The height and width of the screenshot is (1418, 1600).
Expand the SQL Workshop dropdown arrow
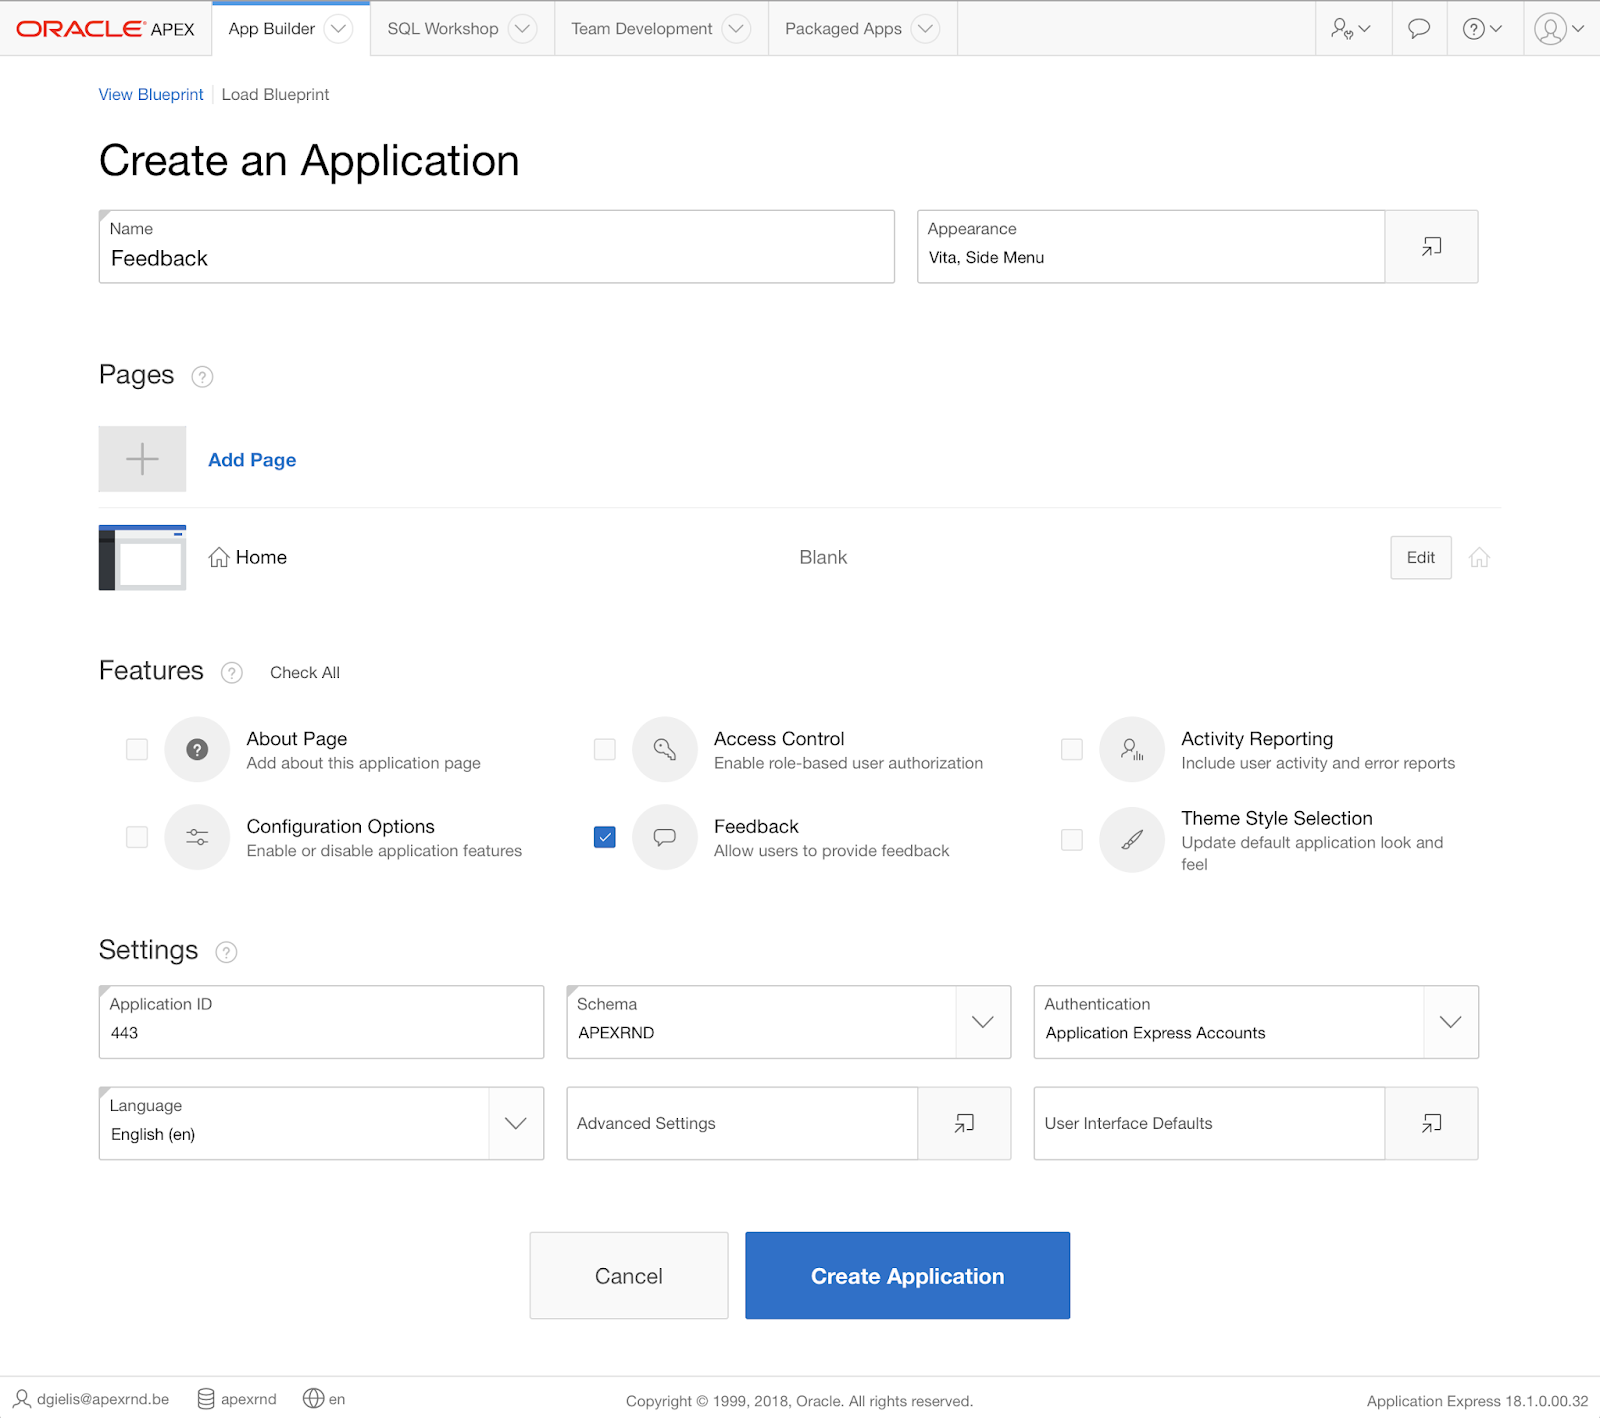click(522, 29)
